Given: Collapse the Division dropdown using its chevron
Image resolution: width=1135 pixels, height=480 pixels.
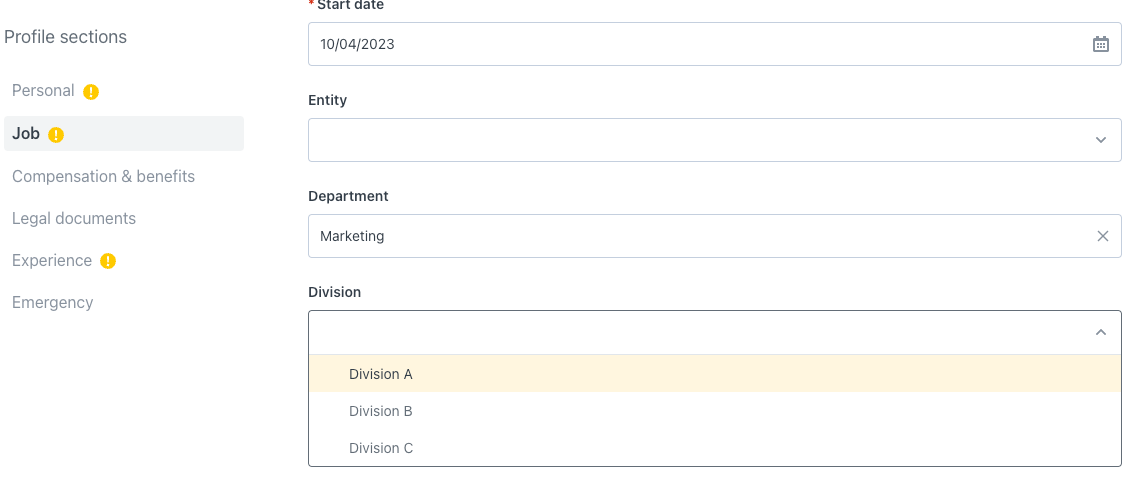Looking at the screenshot, I should click(1100, 332).
